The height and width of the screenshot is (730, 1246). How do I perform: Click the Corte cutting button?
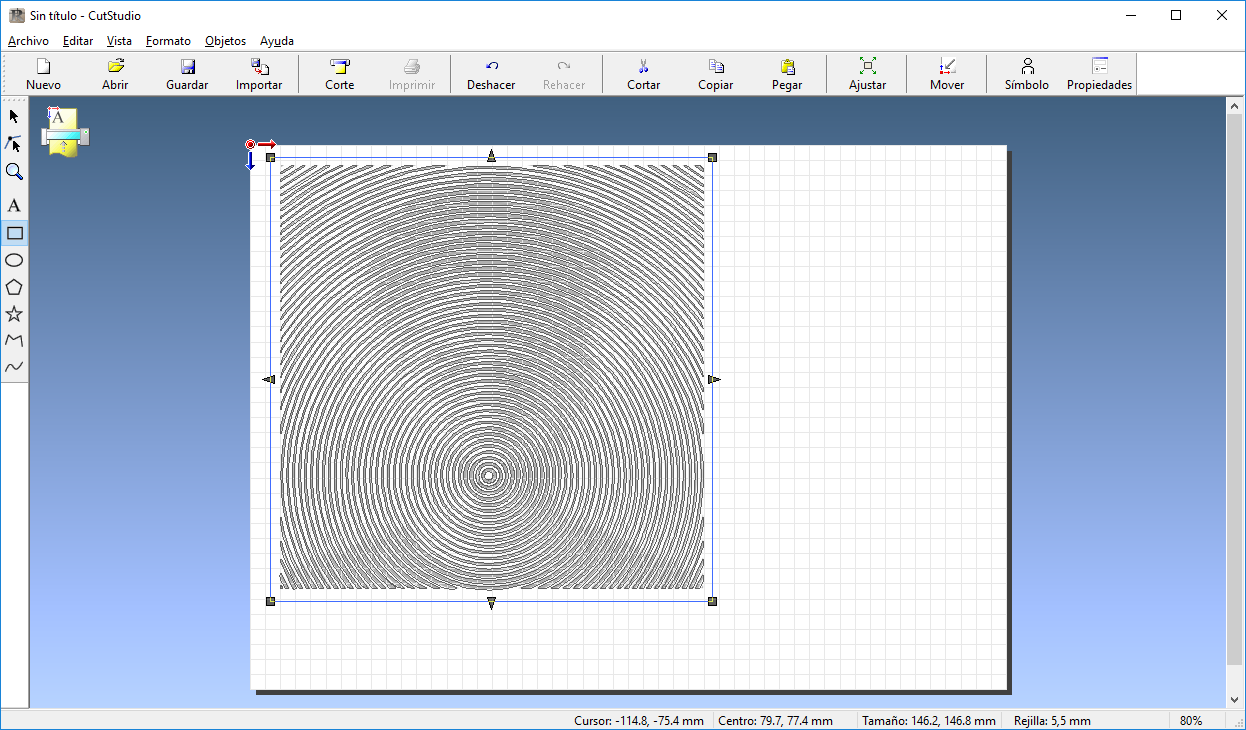(340, 74)
